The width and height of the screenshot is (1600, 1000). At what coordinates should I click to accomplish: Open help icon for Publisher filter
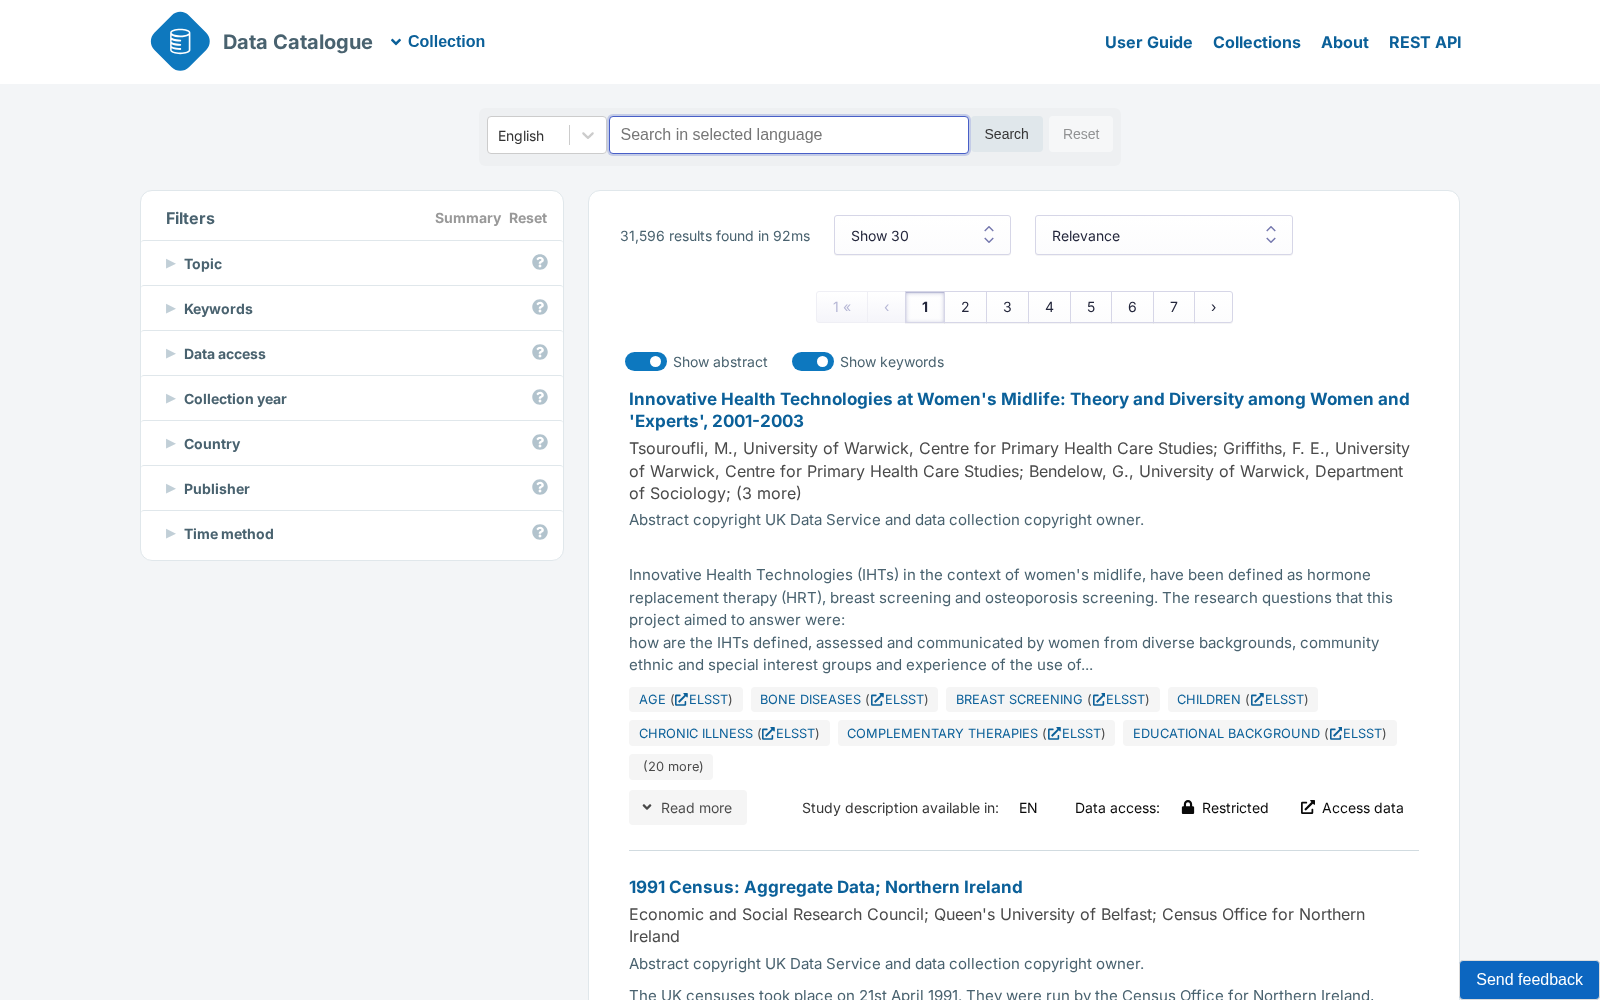540,487
